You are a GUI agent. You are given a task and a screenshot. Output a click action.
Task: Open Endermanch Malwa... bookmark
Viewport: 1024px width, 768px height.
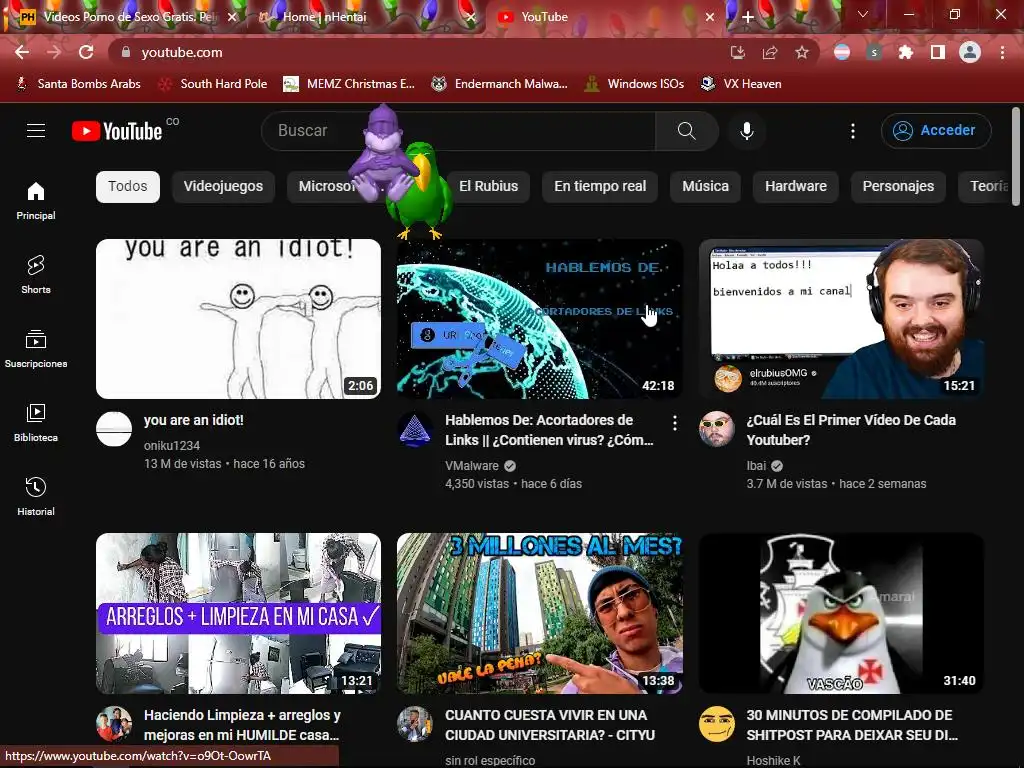(x=500, y=84)
